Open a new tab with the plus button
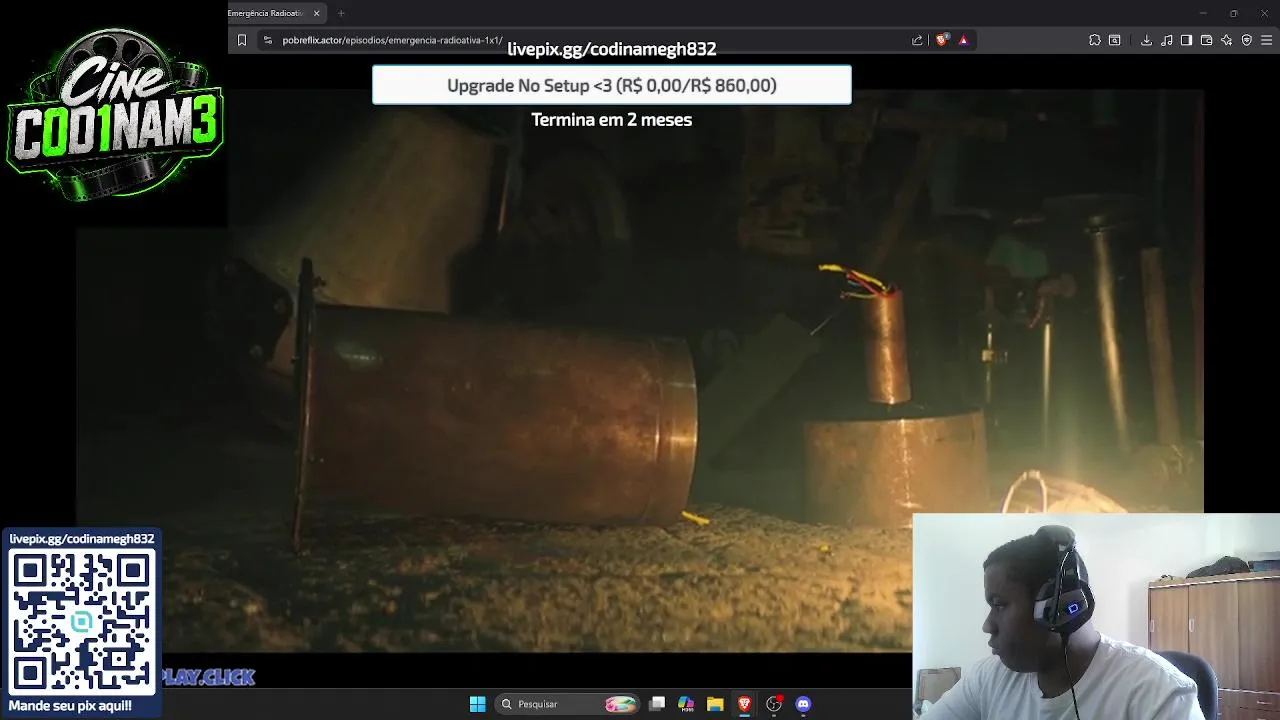1280x720 pixels. pos(341,13)
